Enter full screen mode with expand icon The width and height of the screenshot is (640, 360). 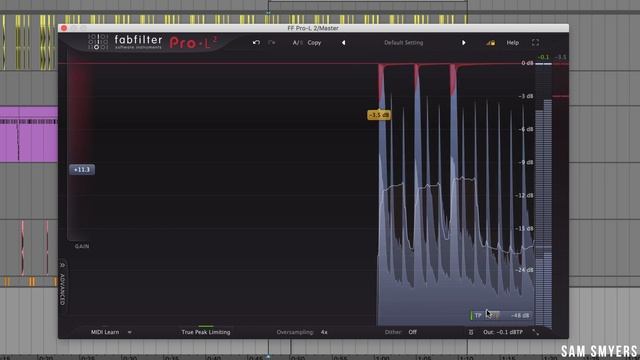point(536,42)
